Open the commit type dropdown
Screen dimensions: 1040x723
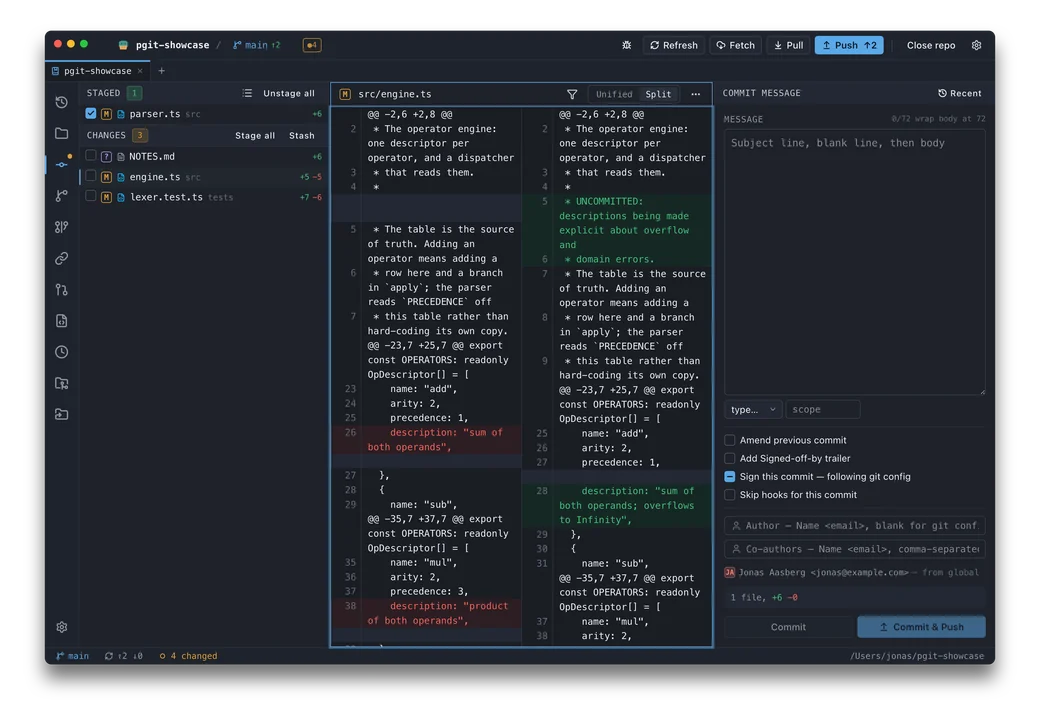(x=753, y=410)
